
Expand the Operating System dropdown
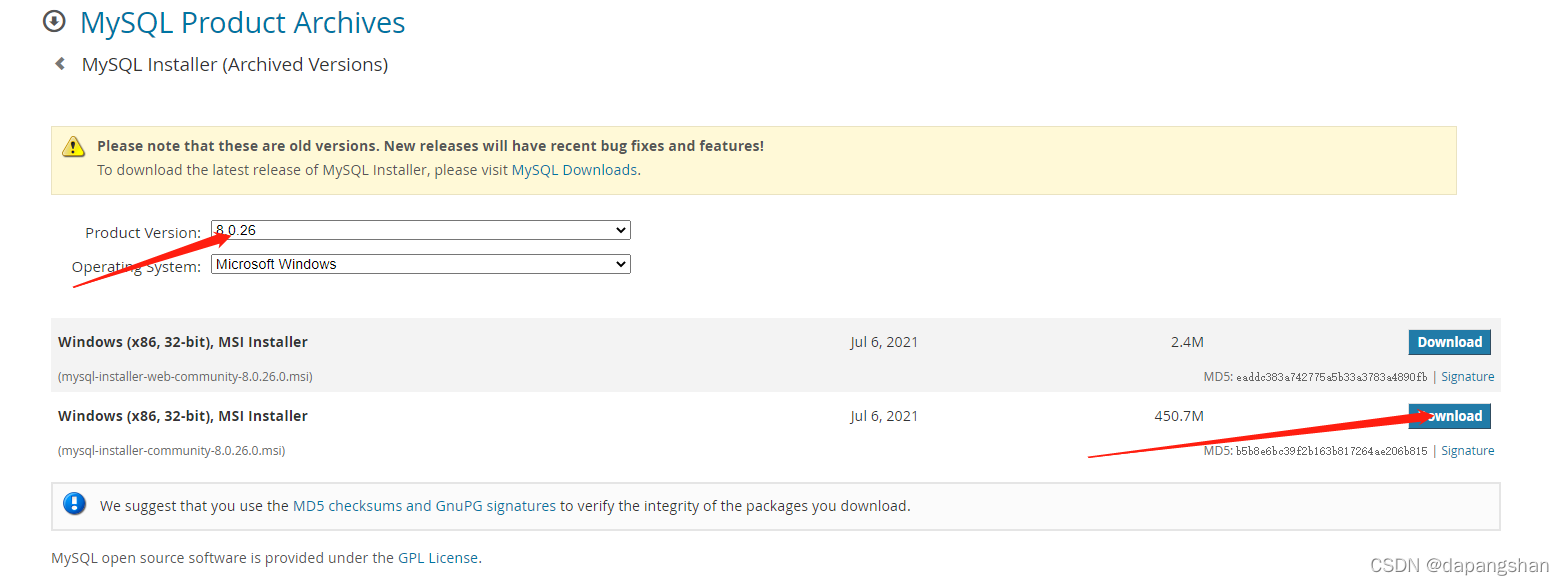[420, 264]
